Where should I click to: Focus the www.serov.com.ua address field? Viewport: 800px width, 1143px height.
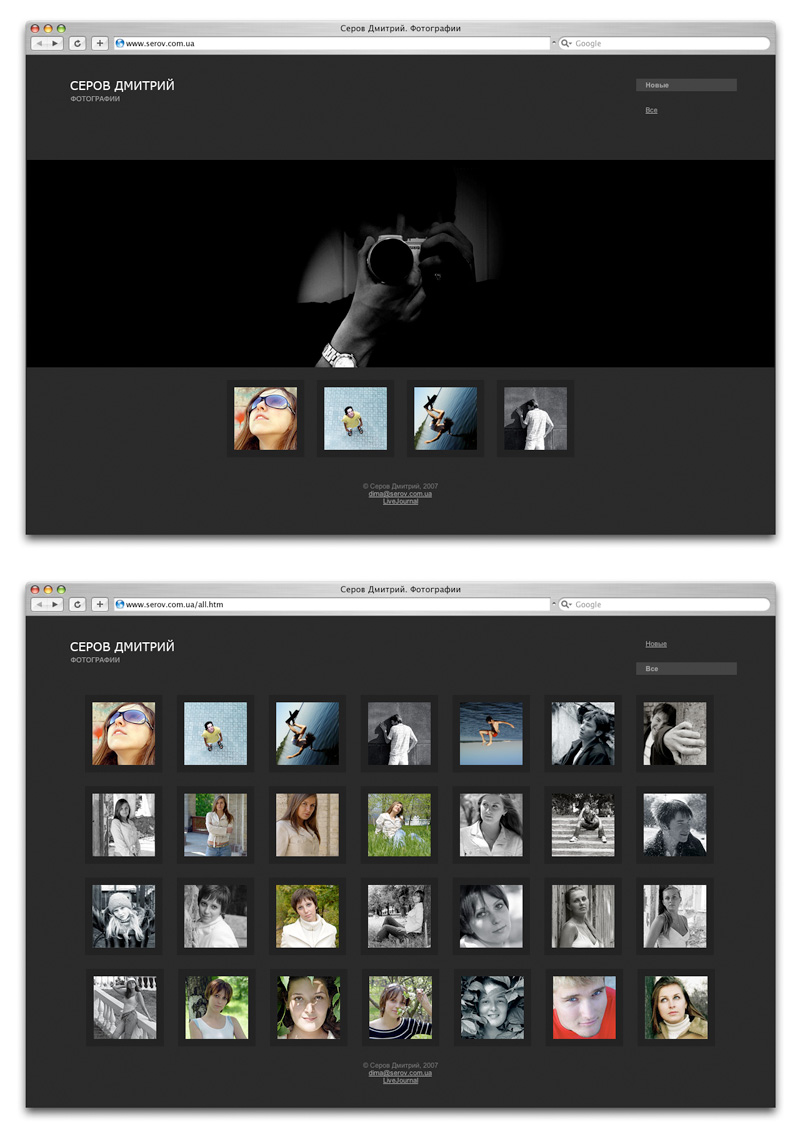coord(332,43)
